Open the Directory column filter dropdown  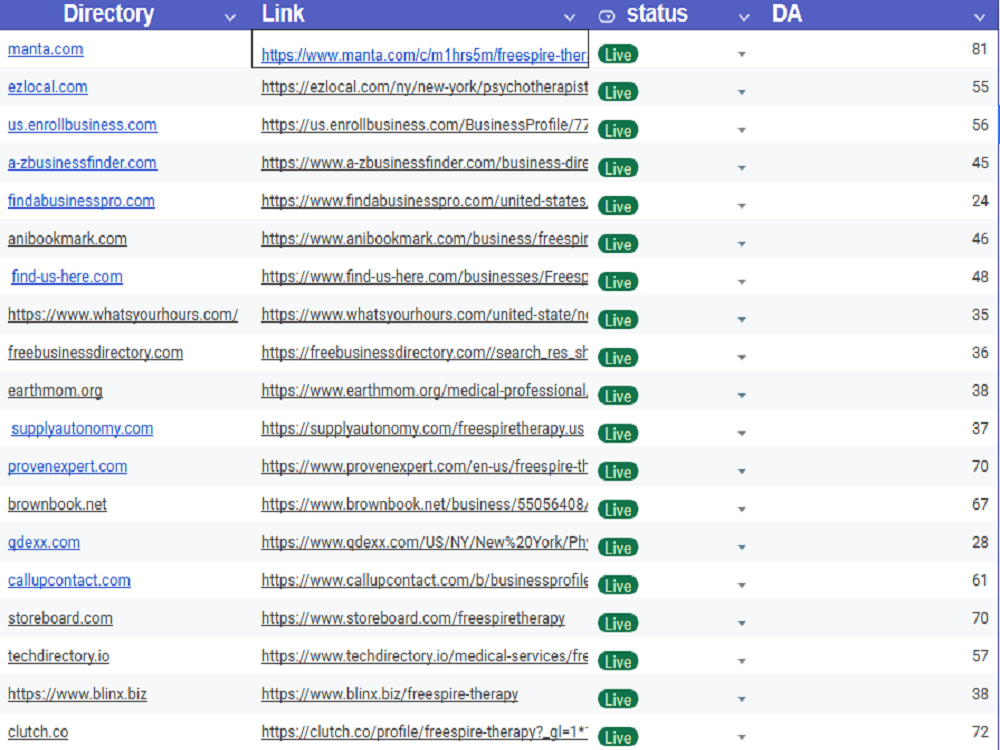230,18
